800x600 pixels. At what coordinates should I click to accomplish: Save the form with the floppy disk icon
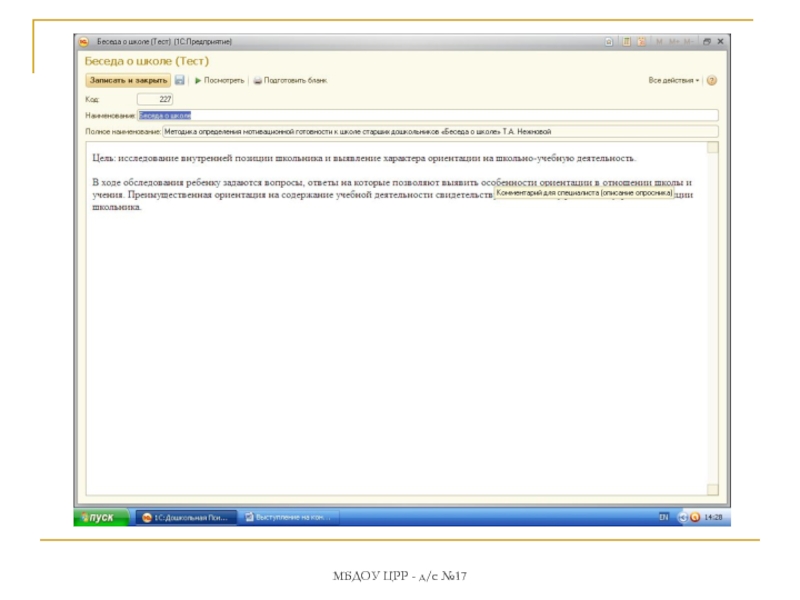180,80
